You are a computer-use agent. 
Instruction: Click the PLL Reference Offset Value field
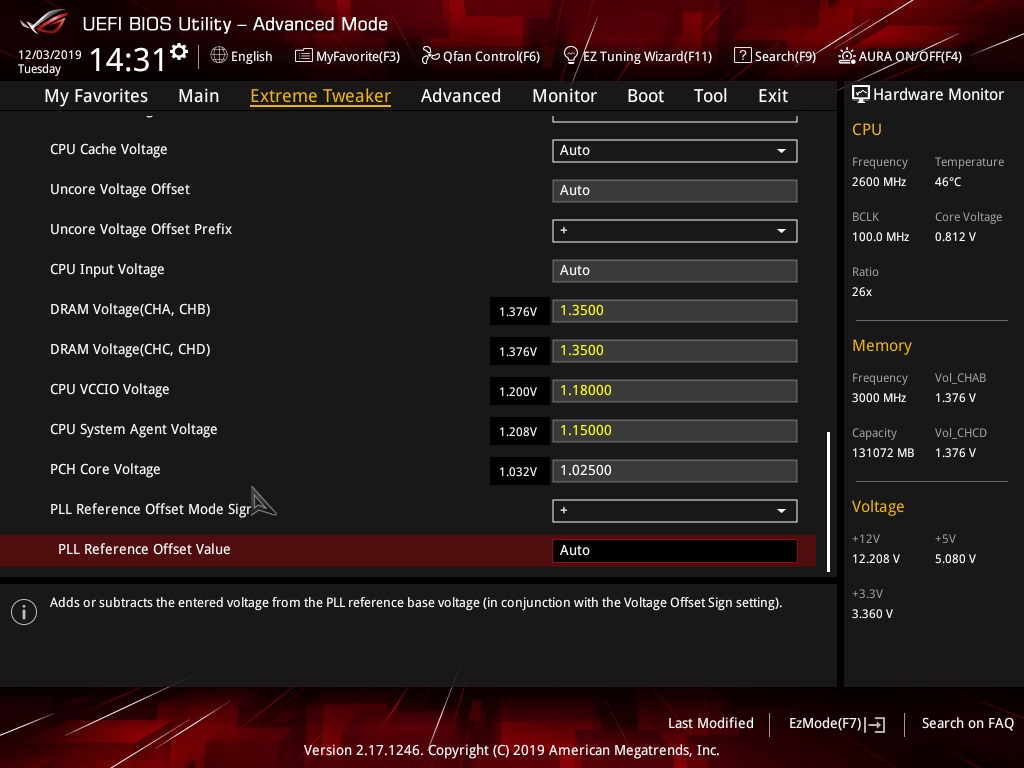675,550
